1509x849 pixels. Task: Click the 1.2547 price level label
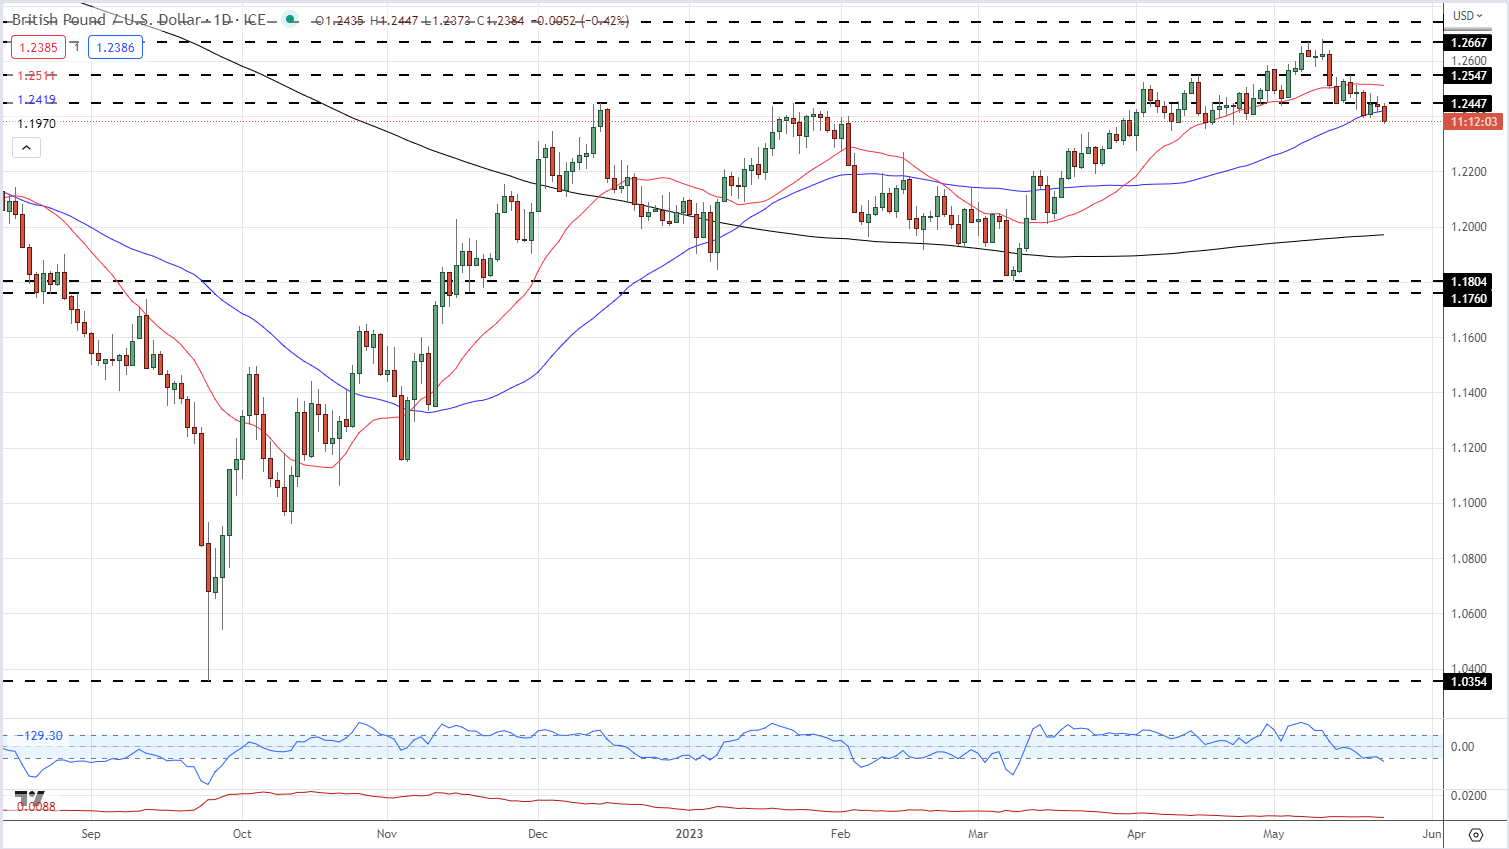pyautogui.click(x=1468, y=76)
